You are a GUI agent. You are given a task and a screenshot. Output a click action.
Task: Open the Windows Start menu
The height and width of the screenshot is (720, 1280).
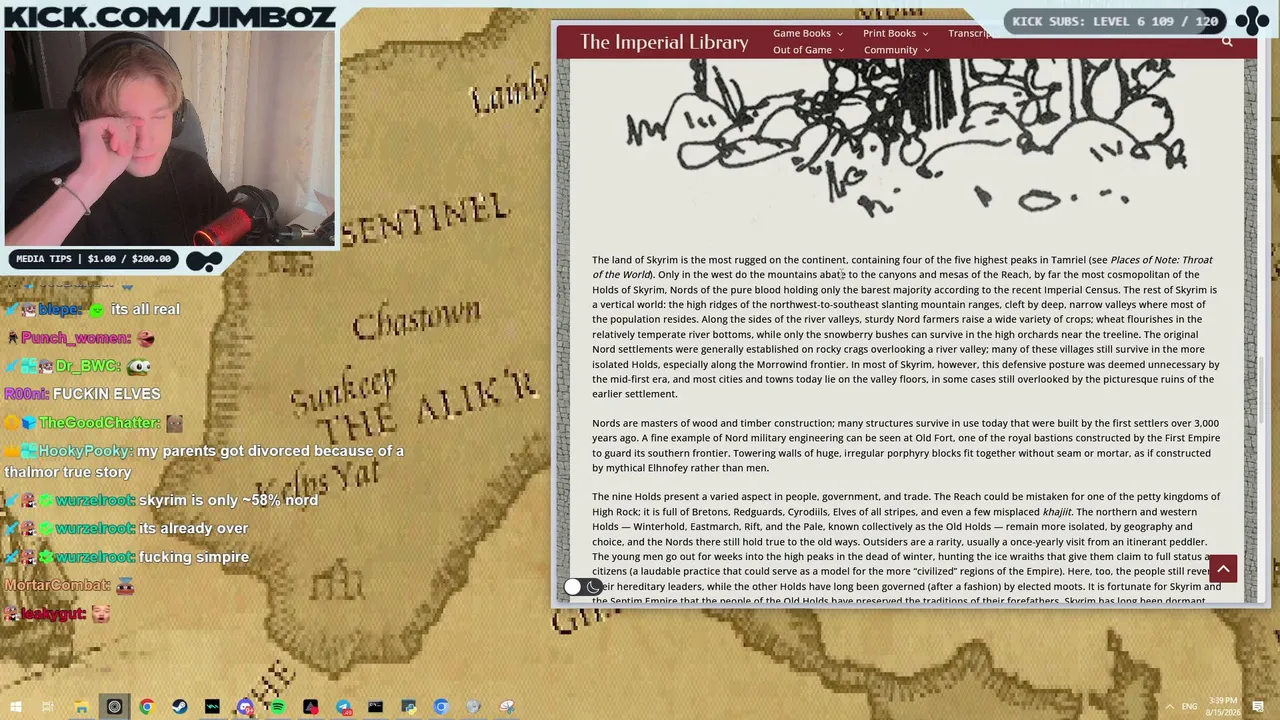tap(16, 707)
